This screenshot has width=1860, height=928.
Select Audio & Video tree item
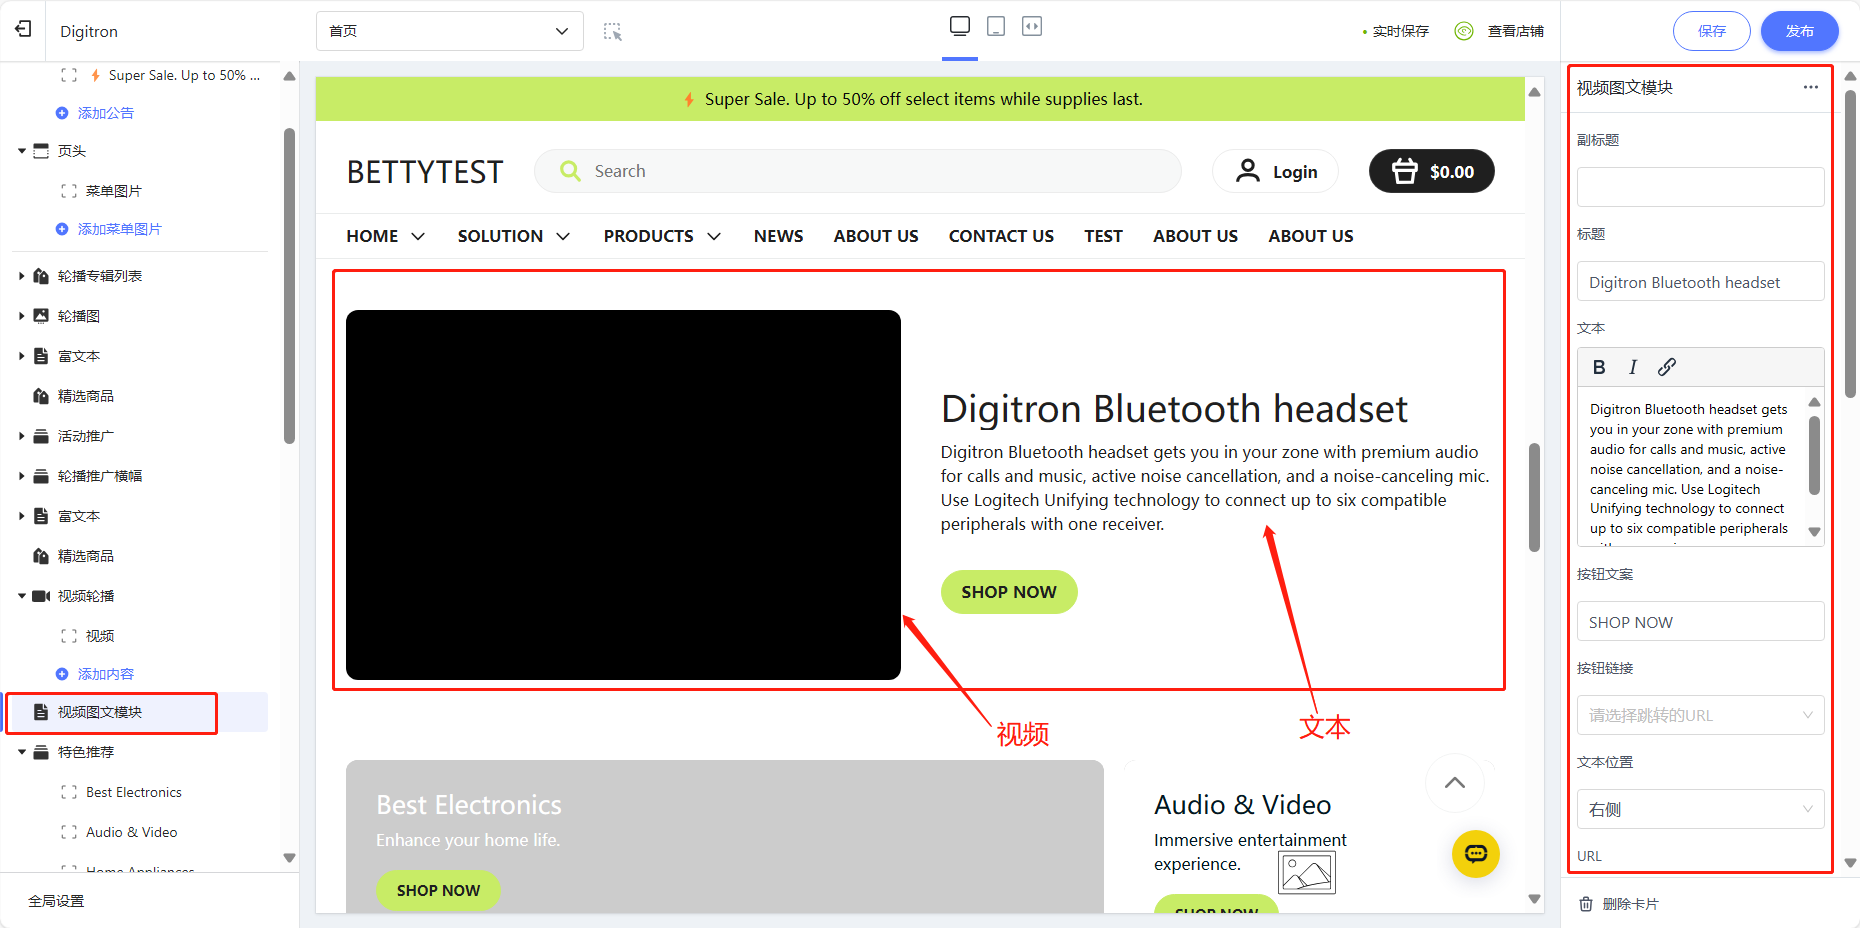[x=131, y=832]
